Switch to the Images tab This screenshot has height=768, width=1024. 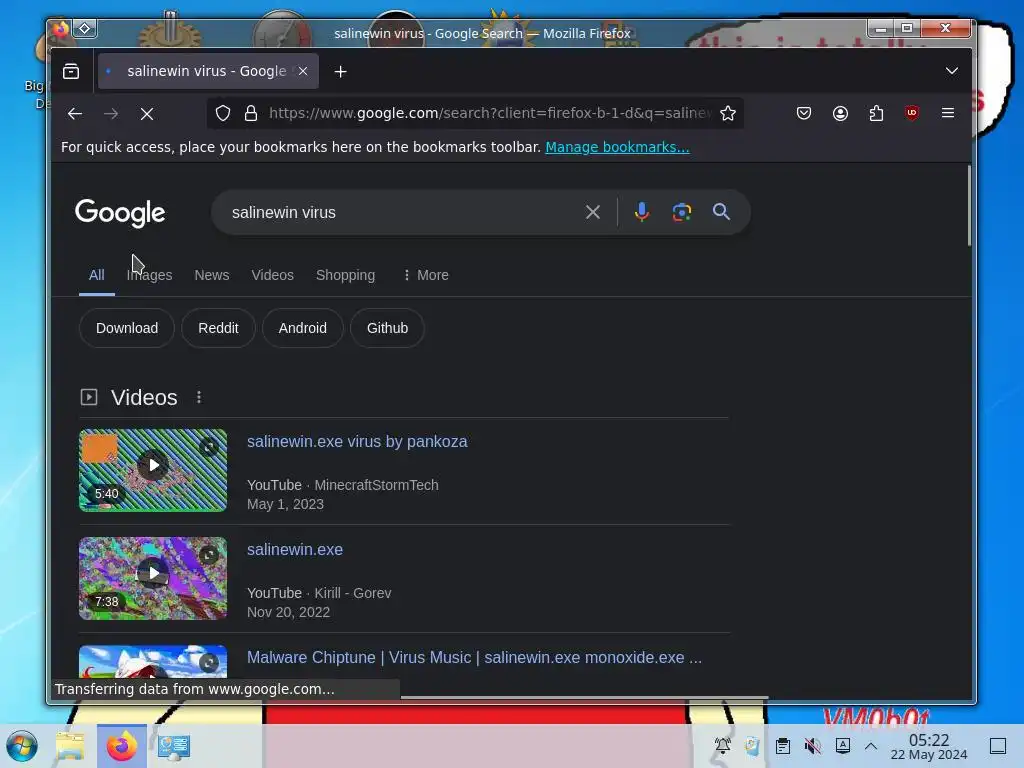(150, 276)
